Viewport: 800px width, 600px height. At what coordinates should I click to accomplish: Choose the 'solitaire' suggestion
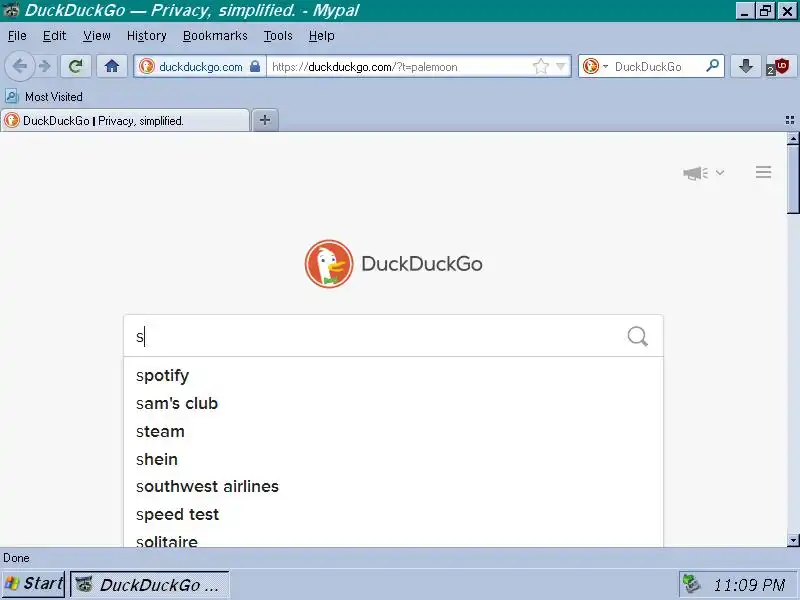(x=393, y=540)
